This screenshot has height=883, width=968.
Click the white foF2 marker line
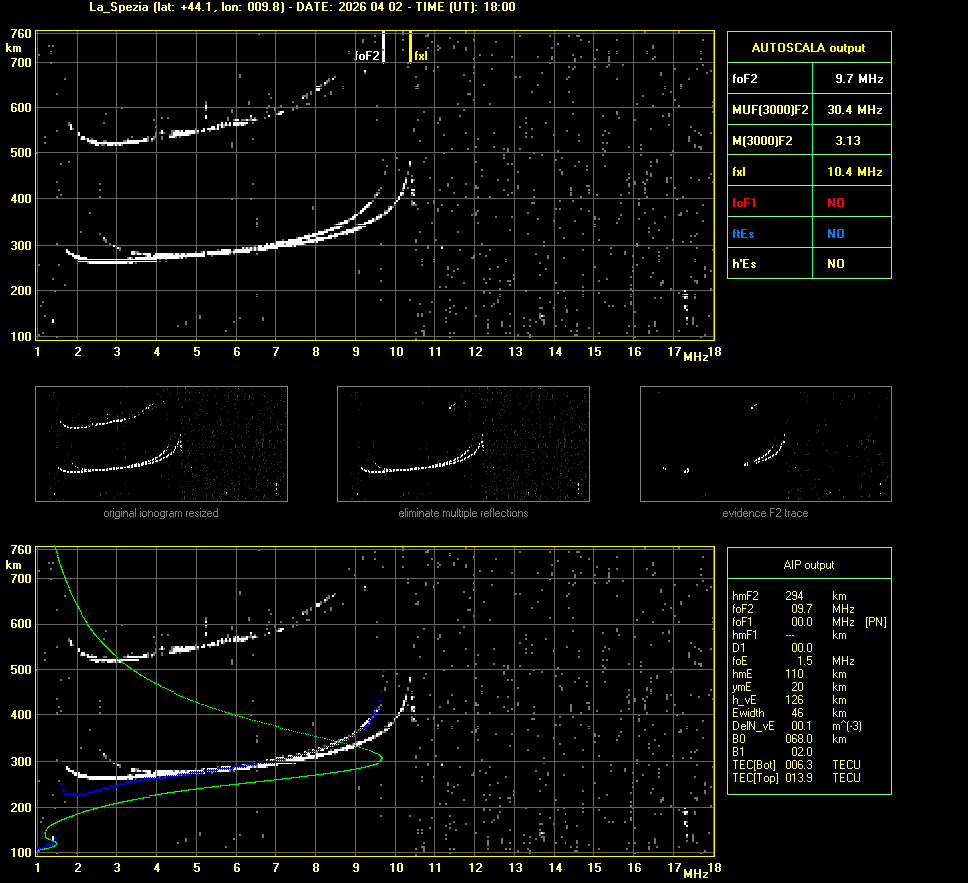384,46
